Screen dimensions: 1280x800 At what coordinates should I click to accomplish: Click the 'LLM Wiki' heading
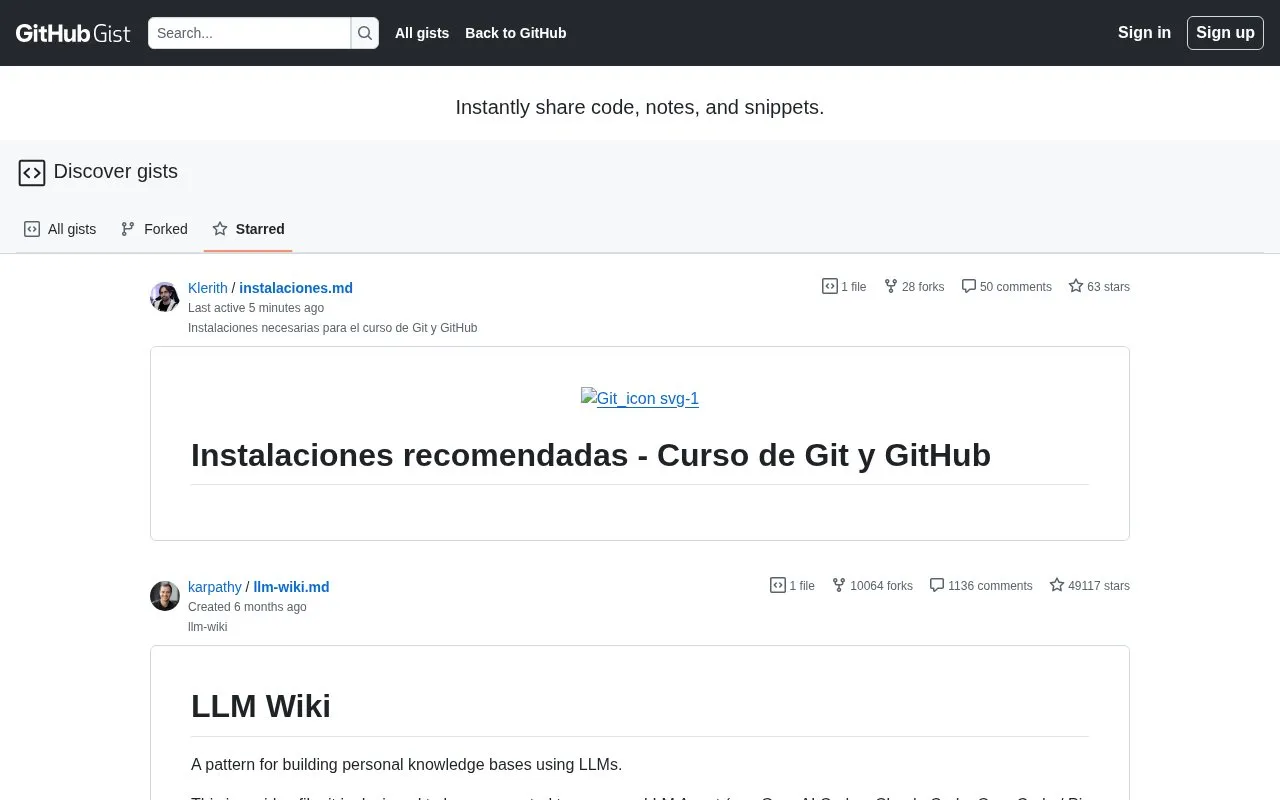coord(261,706)
